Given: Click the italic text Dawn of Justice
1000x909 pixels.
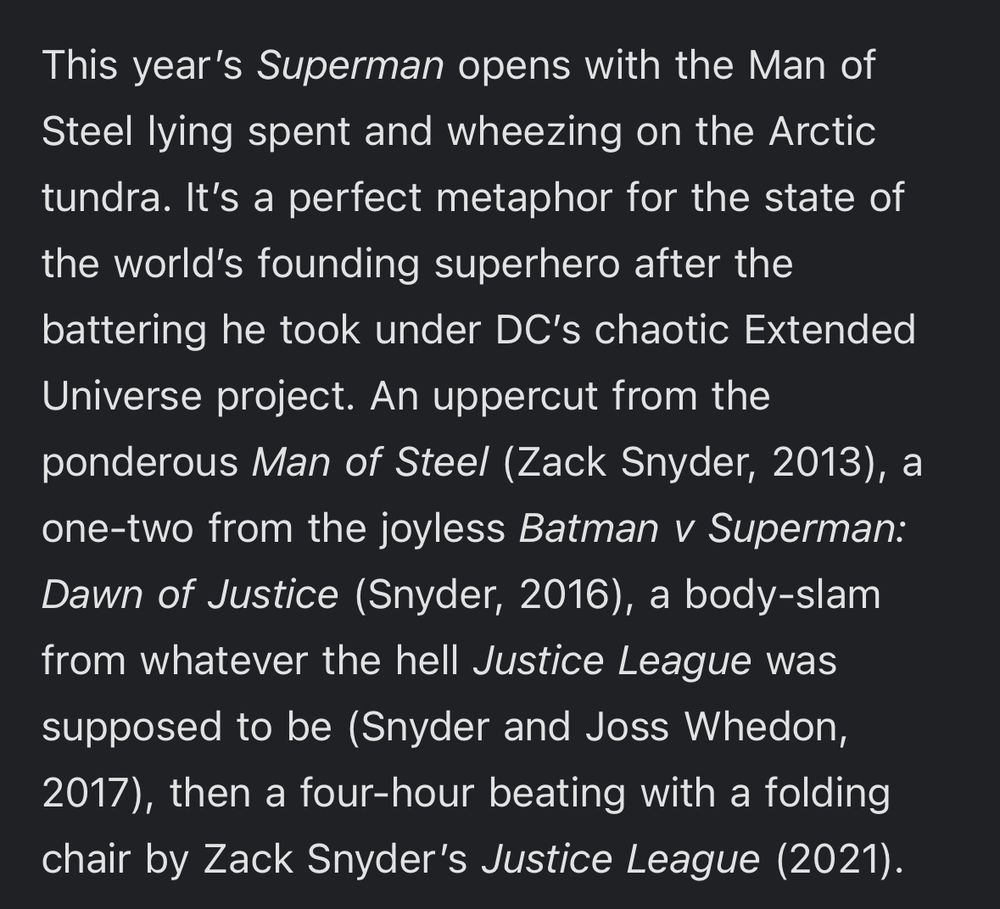Looking at the screenshot, I should [x=189, y=595].
